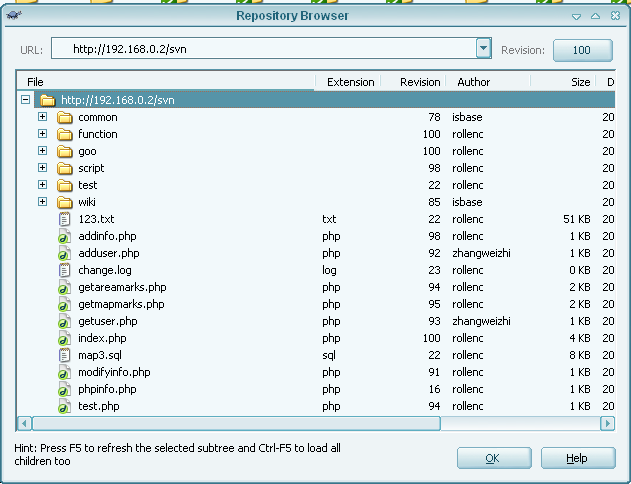The width and height of the screenshot is (631, 484).
Task: Click author zhangweizhi in adduser.php row
Action: (481, 253)
